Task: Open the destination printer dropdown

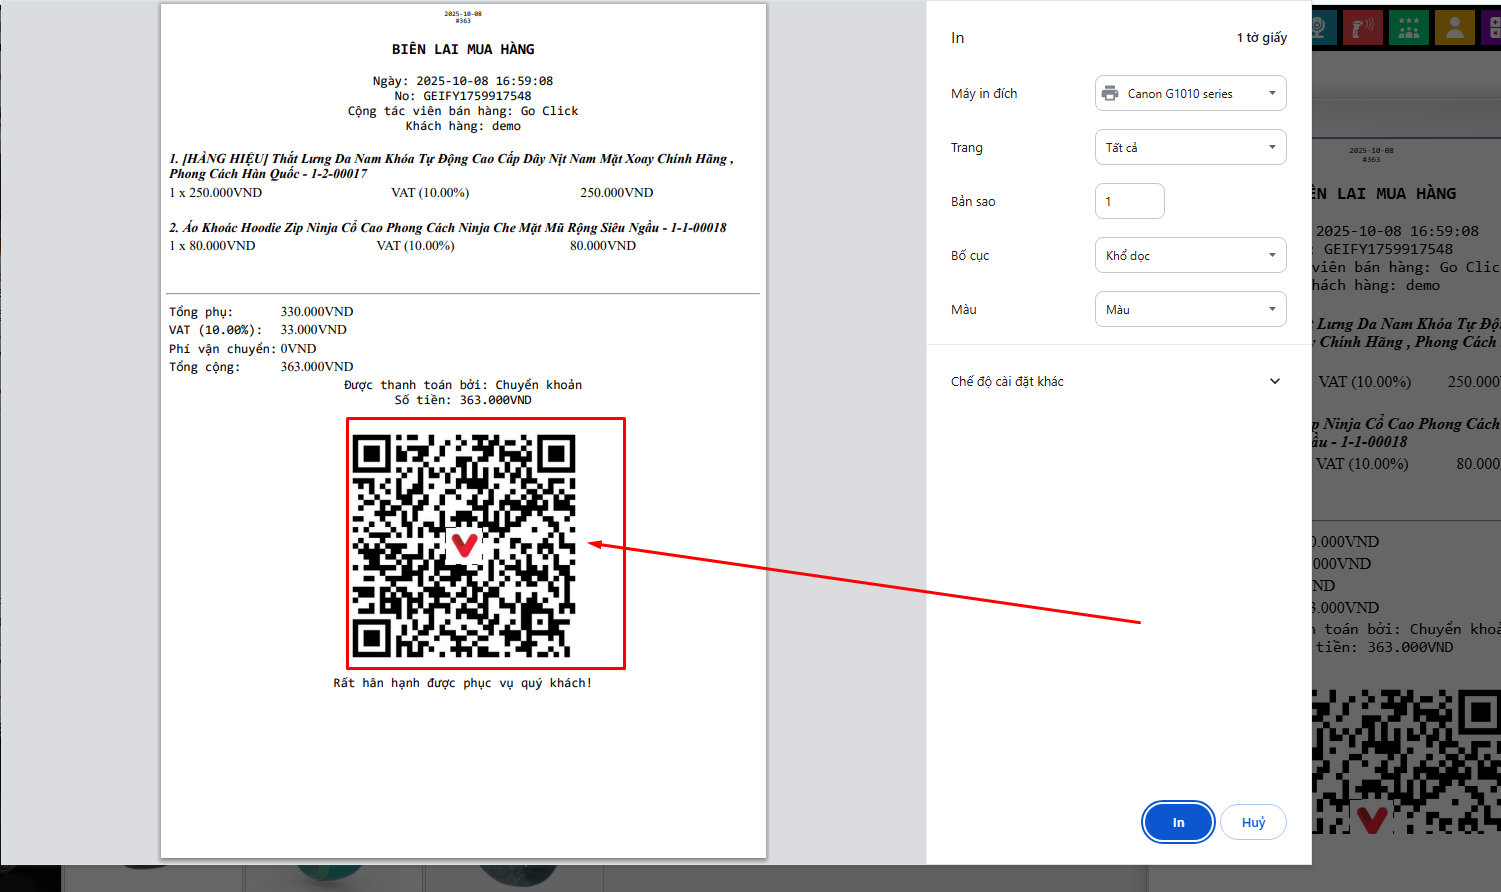Action: point(1190,94)
